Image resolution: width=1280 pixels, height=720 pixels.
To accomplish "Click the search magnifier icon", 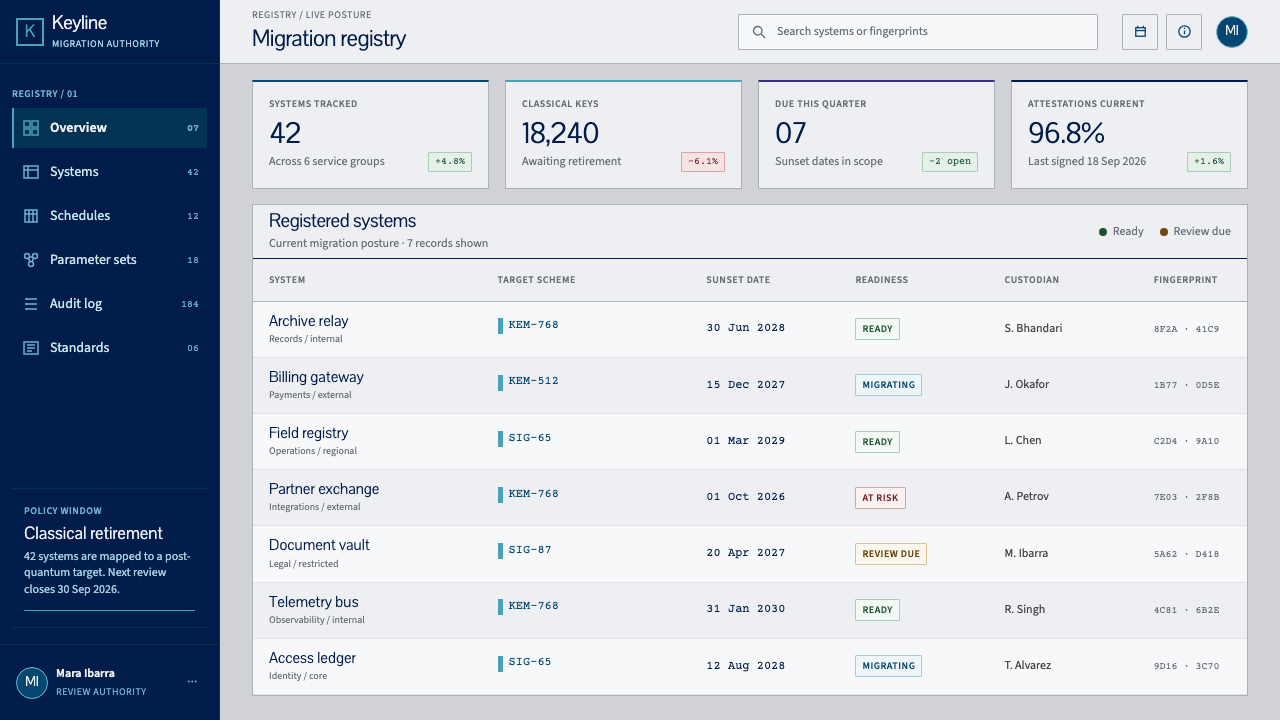I will click(759, 32).
